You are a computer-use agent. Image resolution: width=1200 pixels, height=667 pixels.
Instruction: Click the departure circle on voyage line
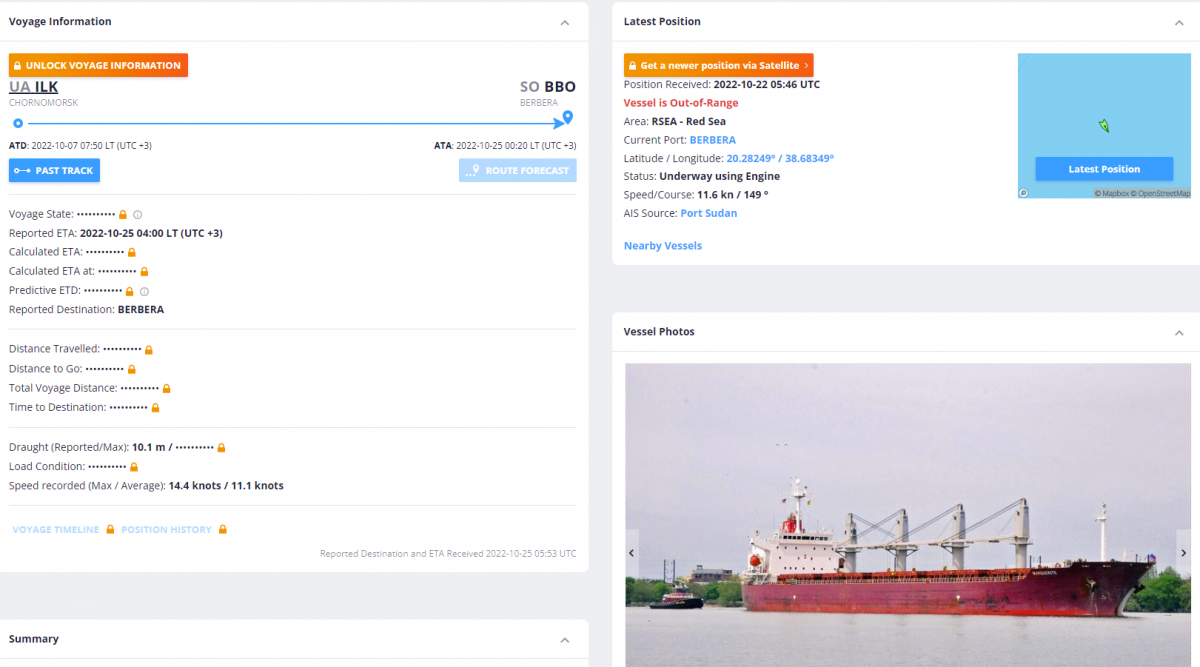click(x=17, y=123)
